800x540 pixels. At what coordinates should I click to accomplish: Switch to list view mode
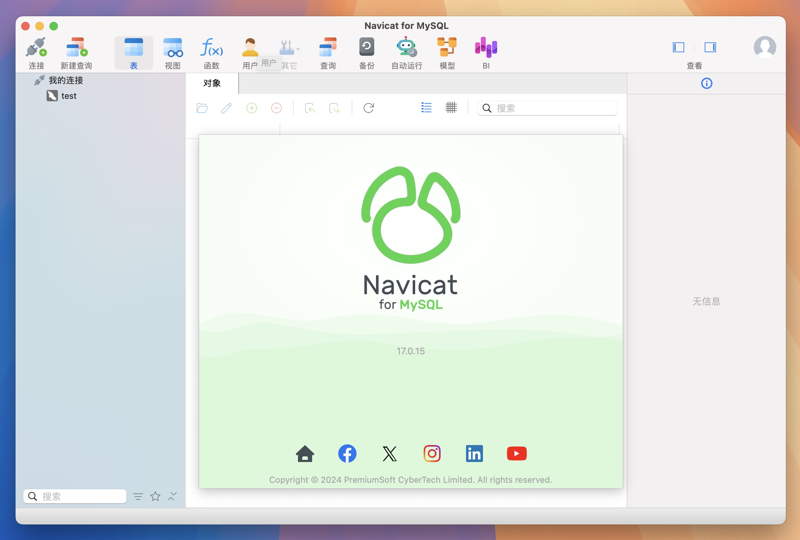tap(426, 107)
